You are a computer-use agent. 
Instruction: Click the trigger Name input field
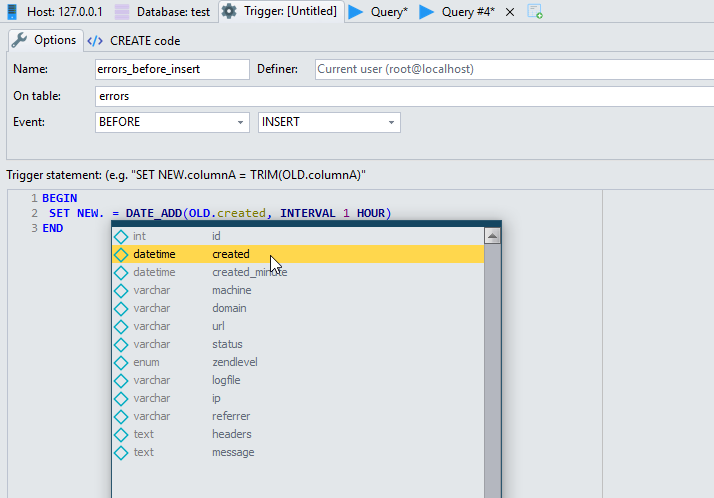click(x=170, y=69)
